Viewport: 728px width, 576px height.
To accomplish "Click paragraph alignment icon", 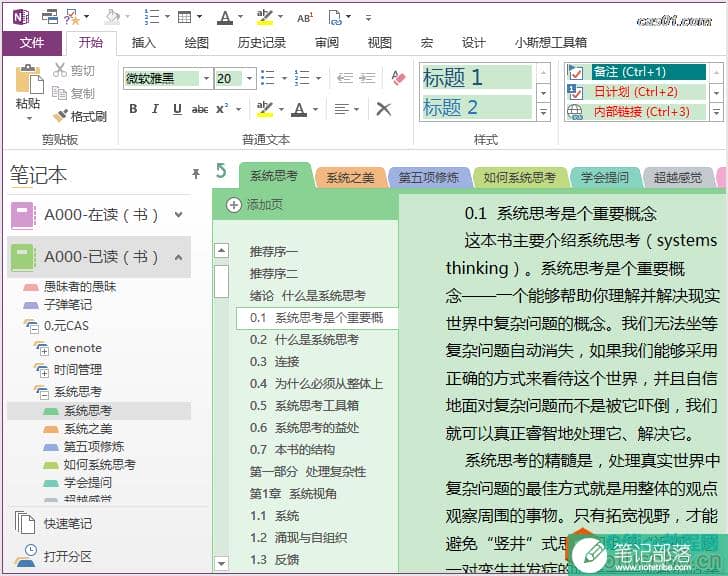I will [x=342, y=109].
